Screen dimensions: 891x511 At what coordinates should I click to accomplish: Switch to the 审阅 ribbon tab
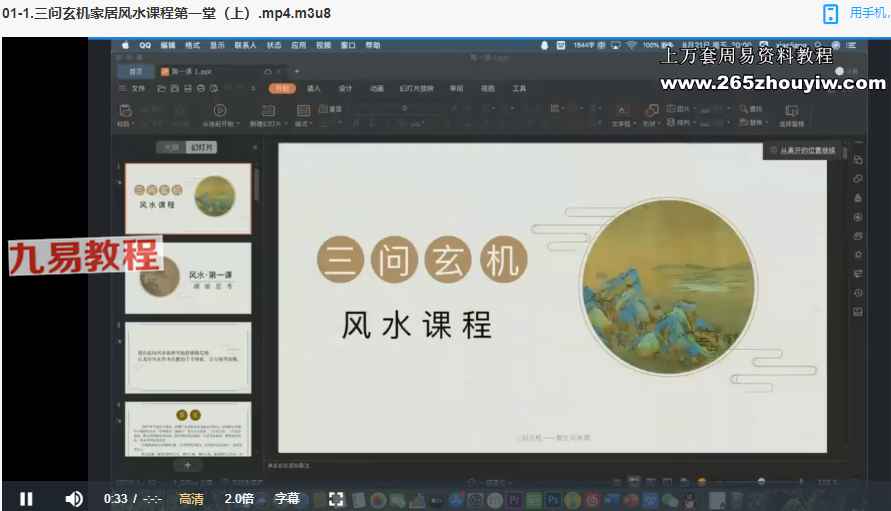pos(456,89)
